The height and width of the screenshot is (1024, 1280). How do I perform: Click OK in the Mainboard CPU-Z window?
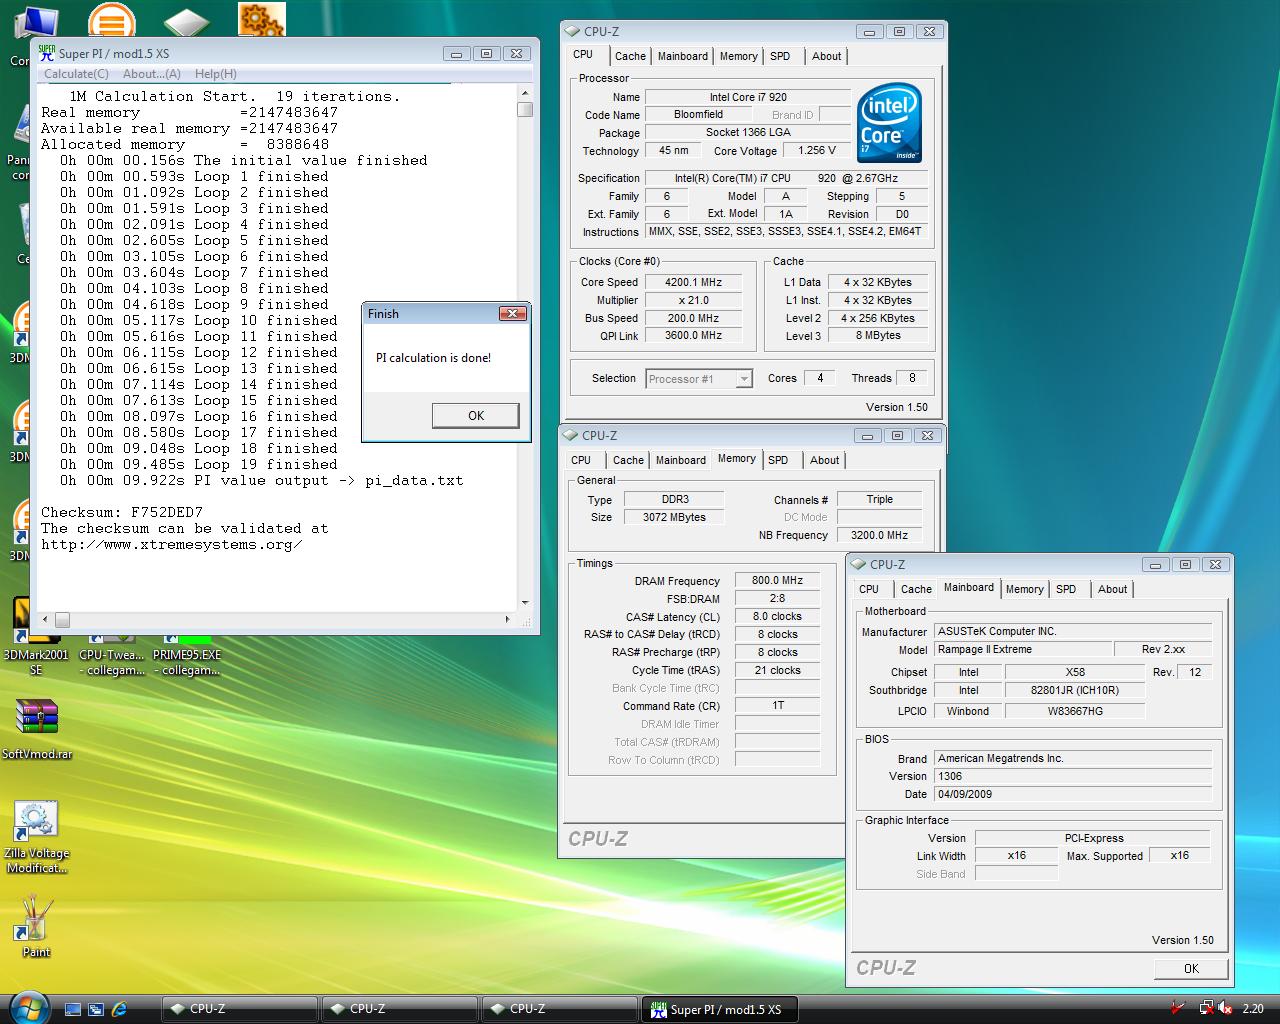click(x=1191, y=968)
